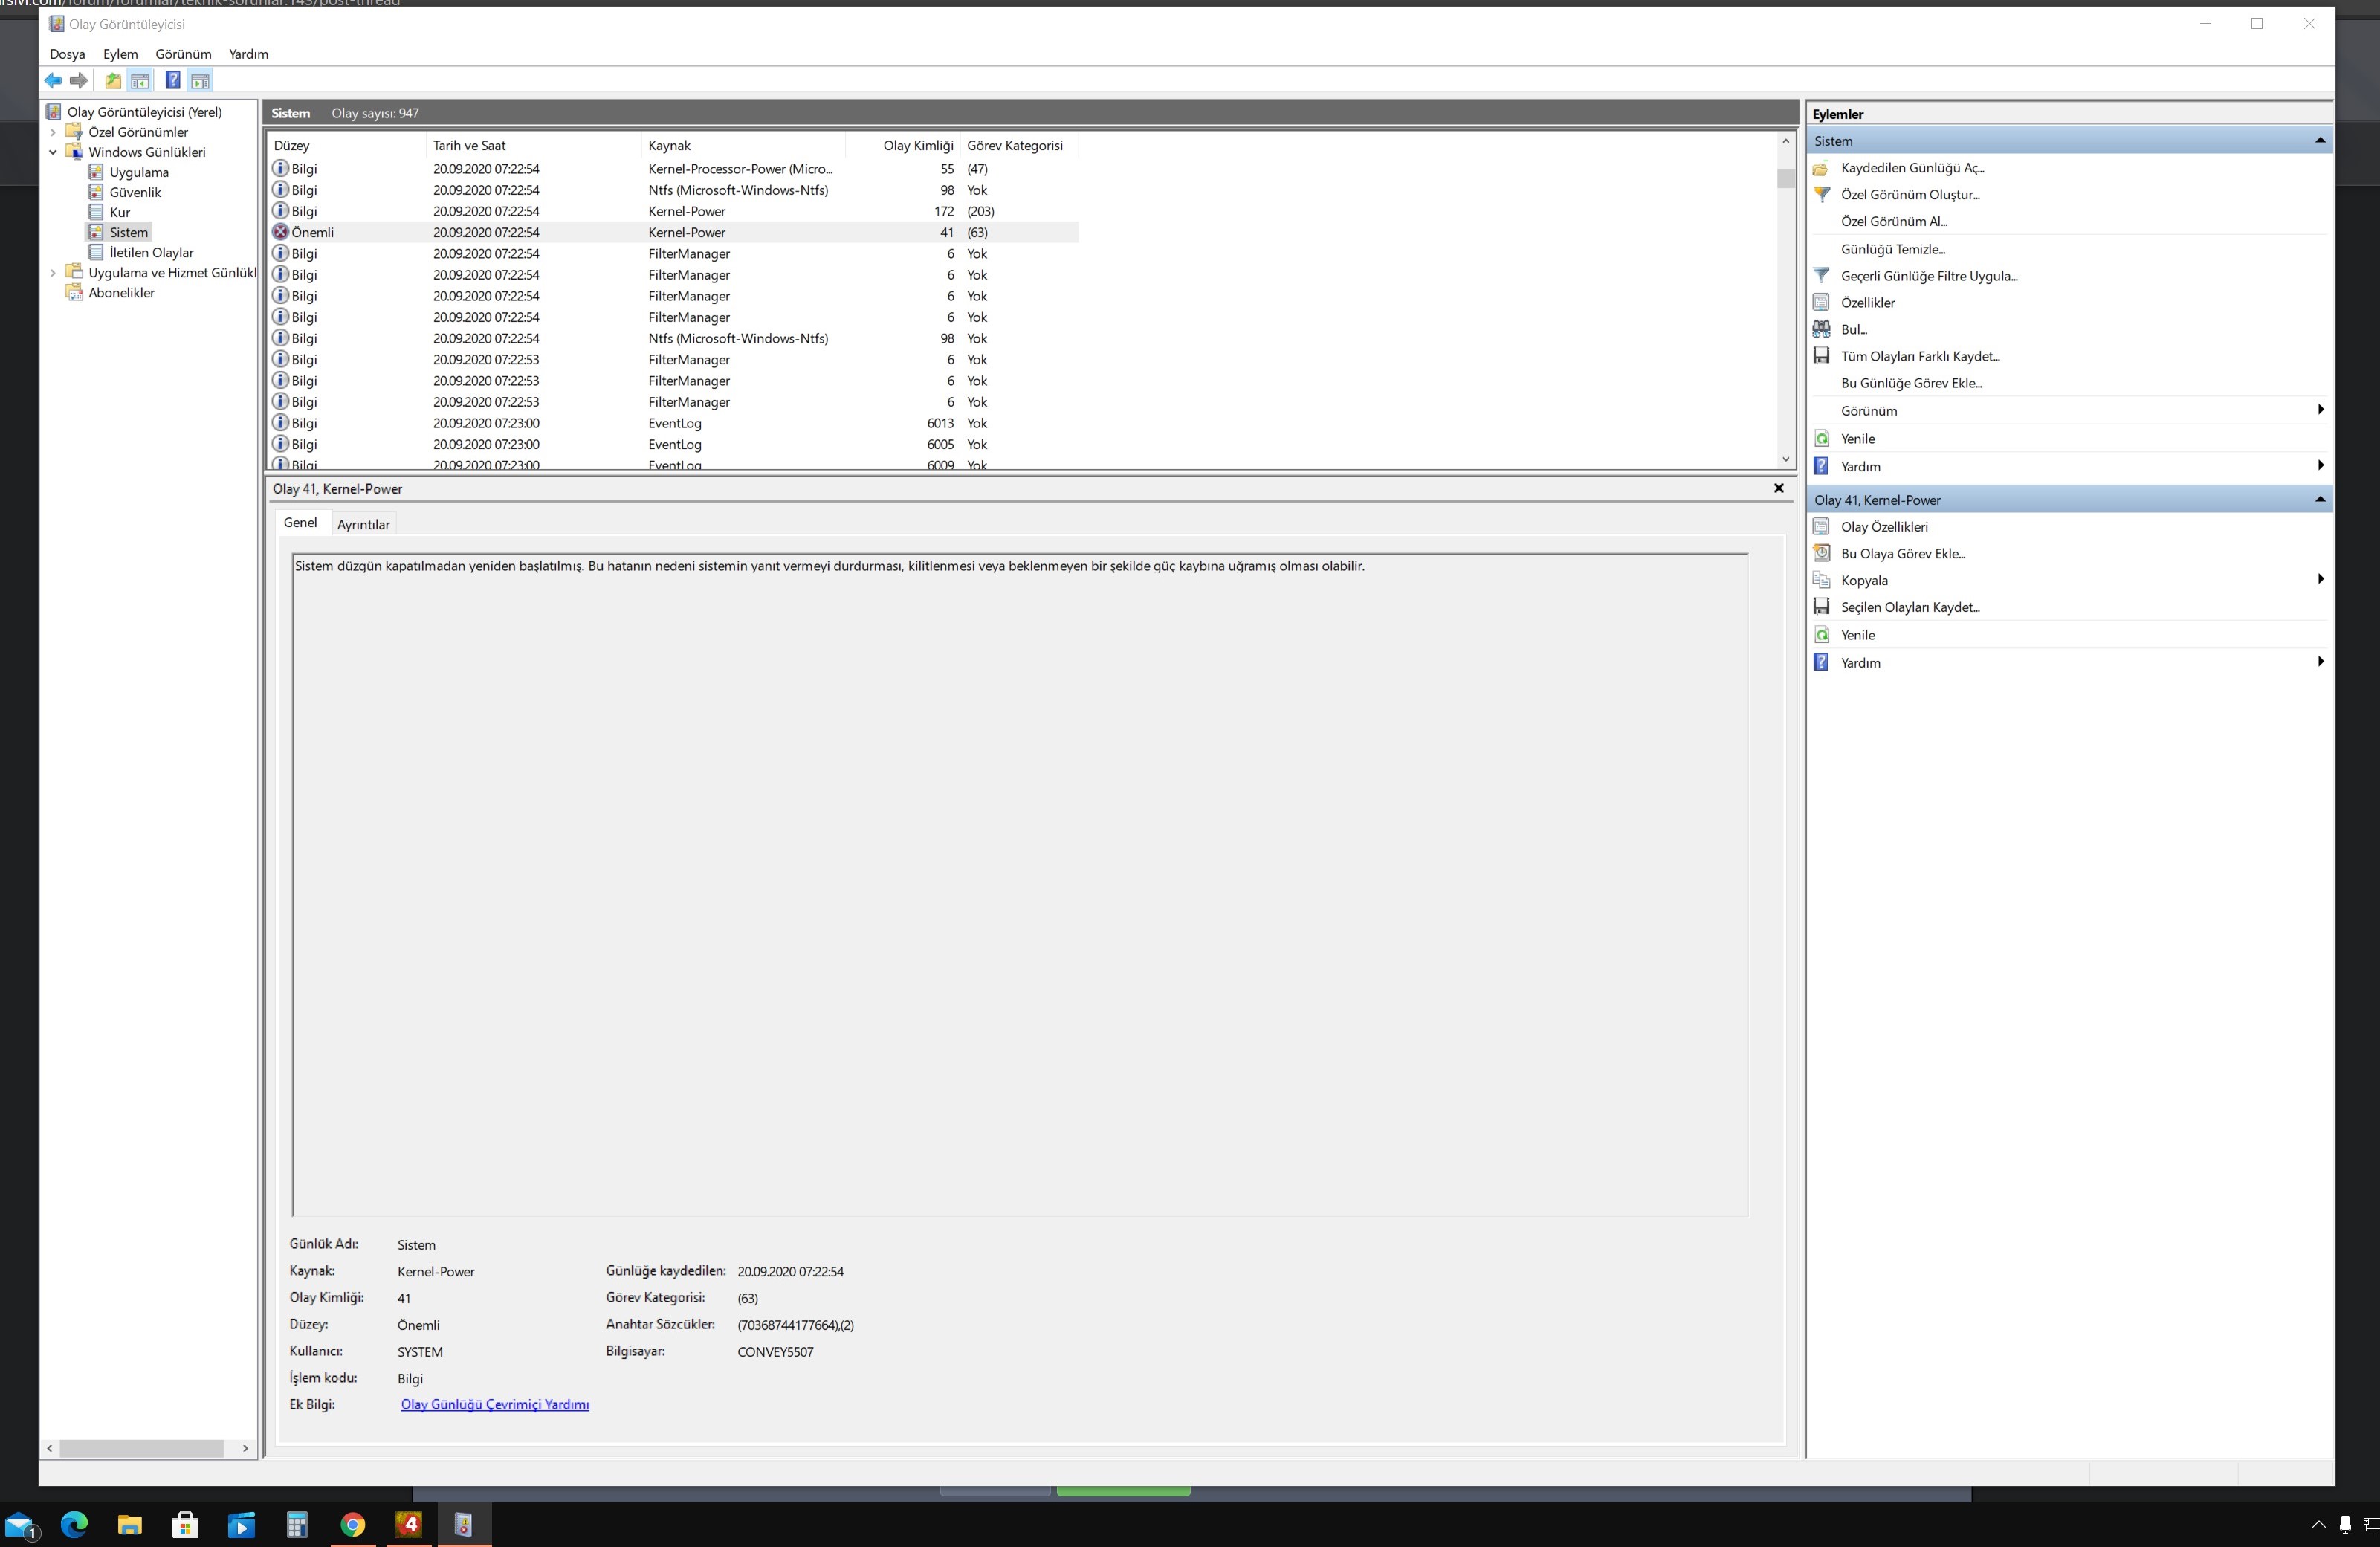The image size is (2380, 1547).
Task: Close the event preview pane
Action: pyautogui.click(x=1778, y=488)
